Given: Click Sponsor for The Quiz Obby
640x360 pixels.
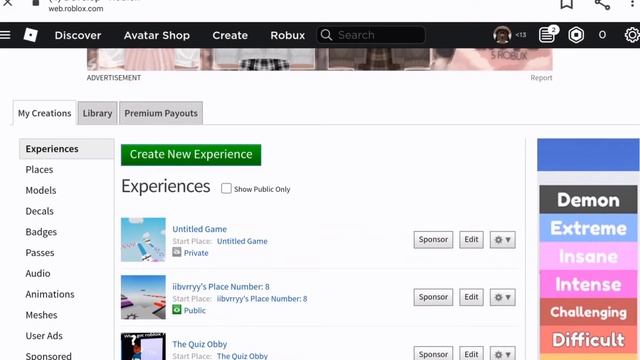Looking at the screenshot, I should pyautogui.click(x=433, y=353).
